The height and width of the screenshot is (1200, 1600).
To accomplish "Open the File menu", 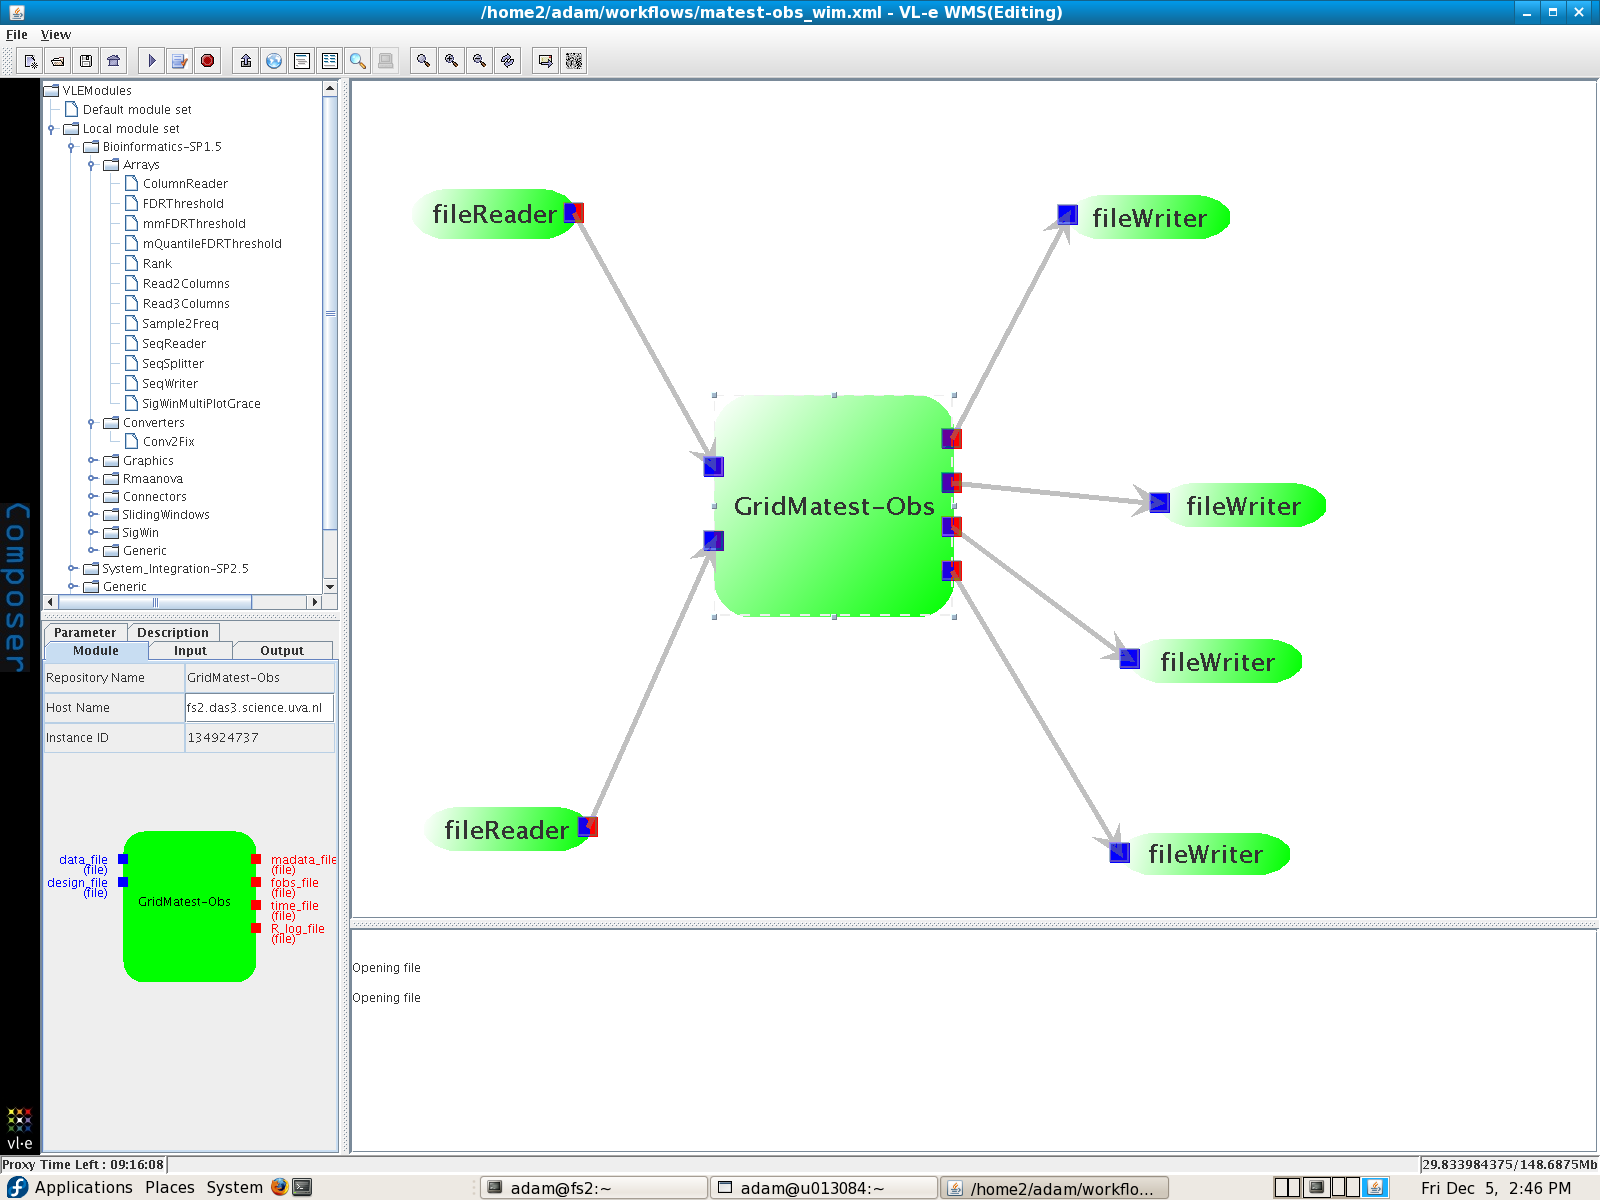I will (17, 34).
